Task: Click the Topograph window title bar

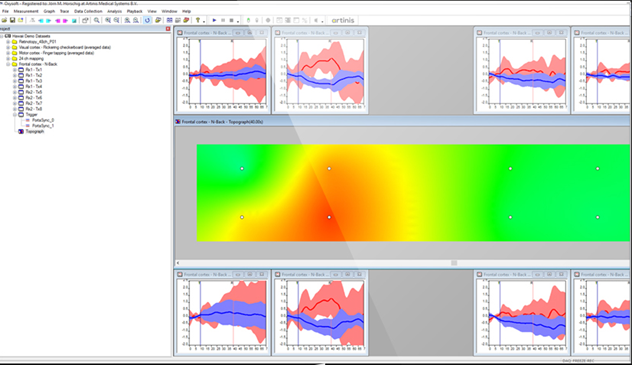Action: (403, 121)
